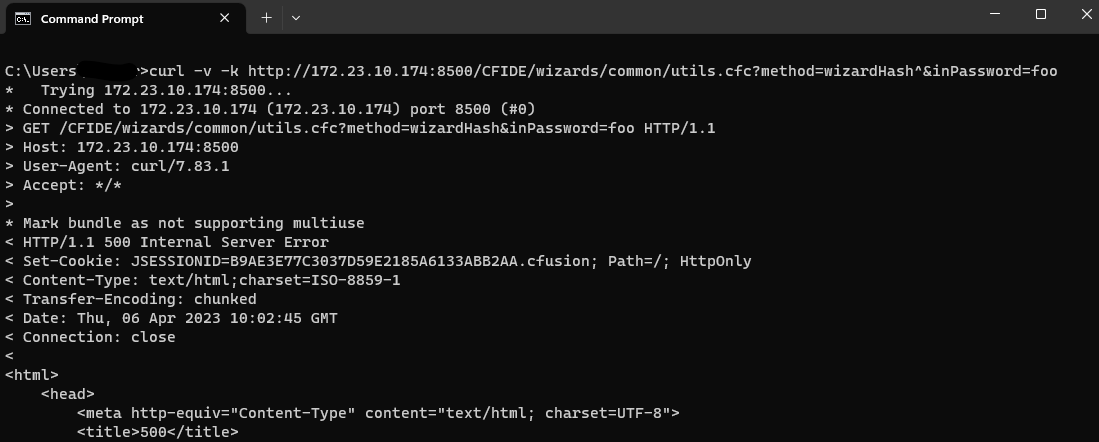Screen dimensions: 1099x442
Task: Click the meta http-equiv tag line
Action: (x=378, y=413)
